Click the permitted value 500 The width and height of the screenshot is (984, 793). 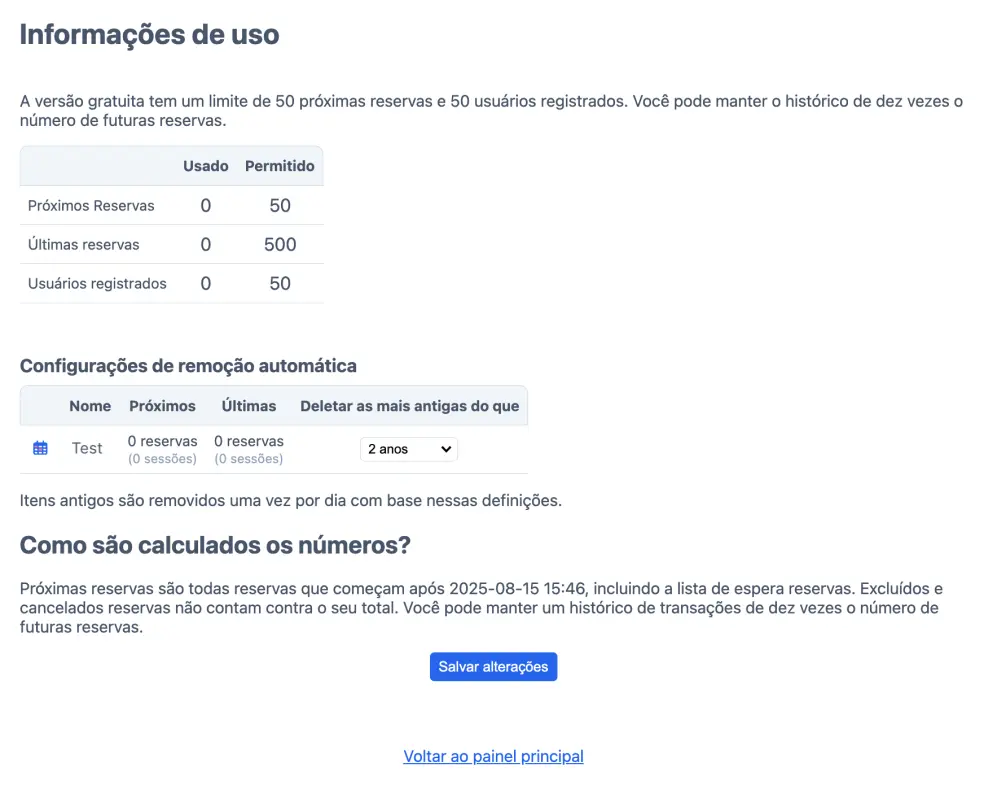coord(280,245)
